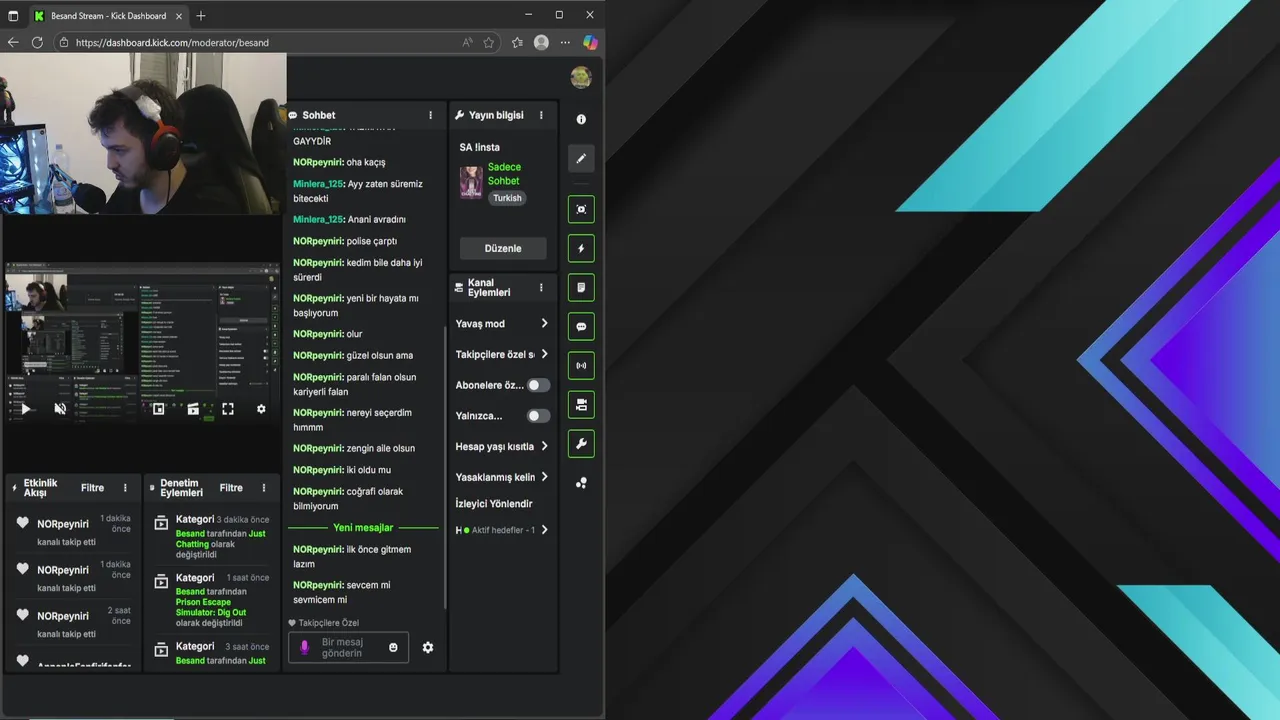
Task: Click Prison Escape Simulator: Dig Out text
Action: (210, 607)
